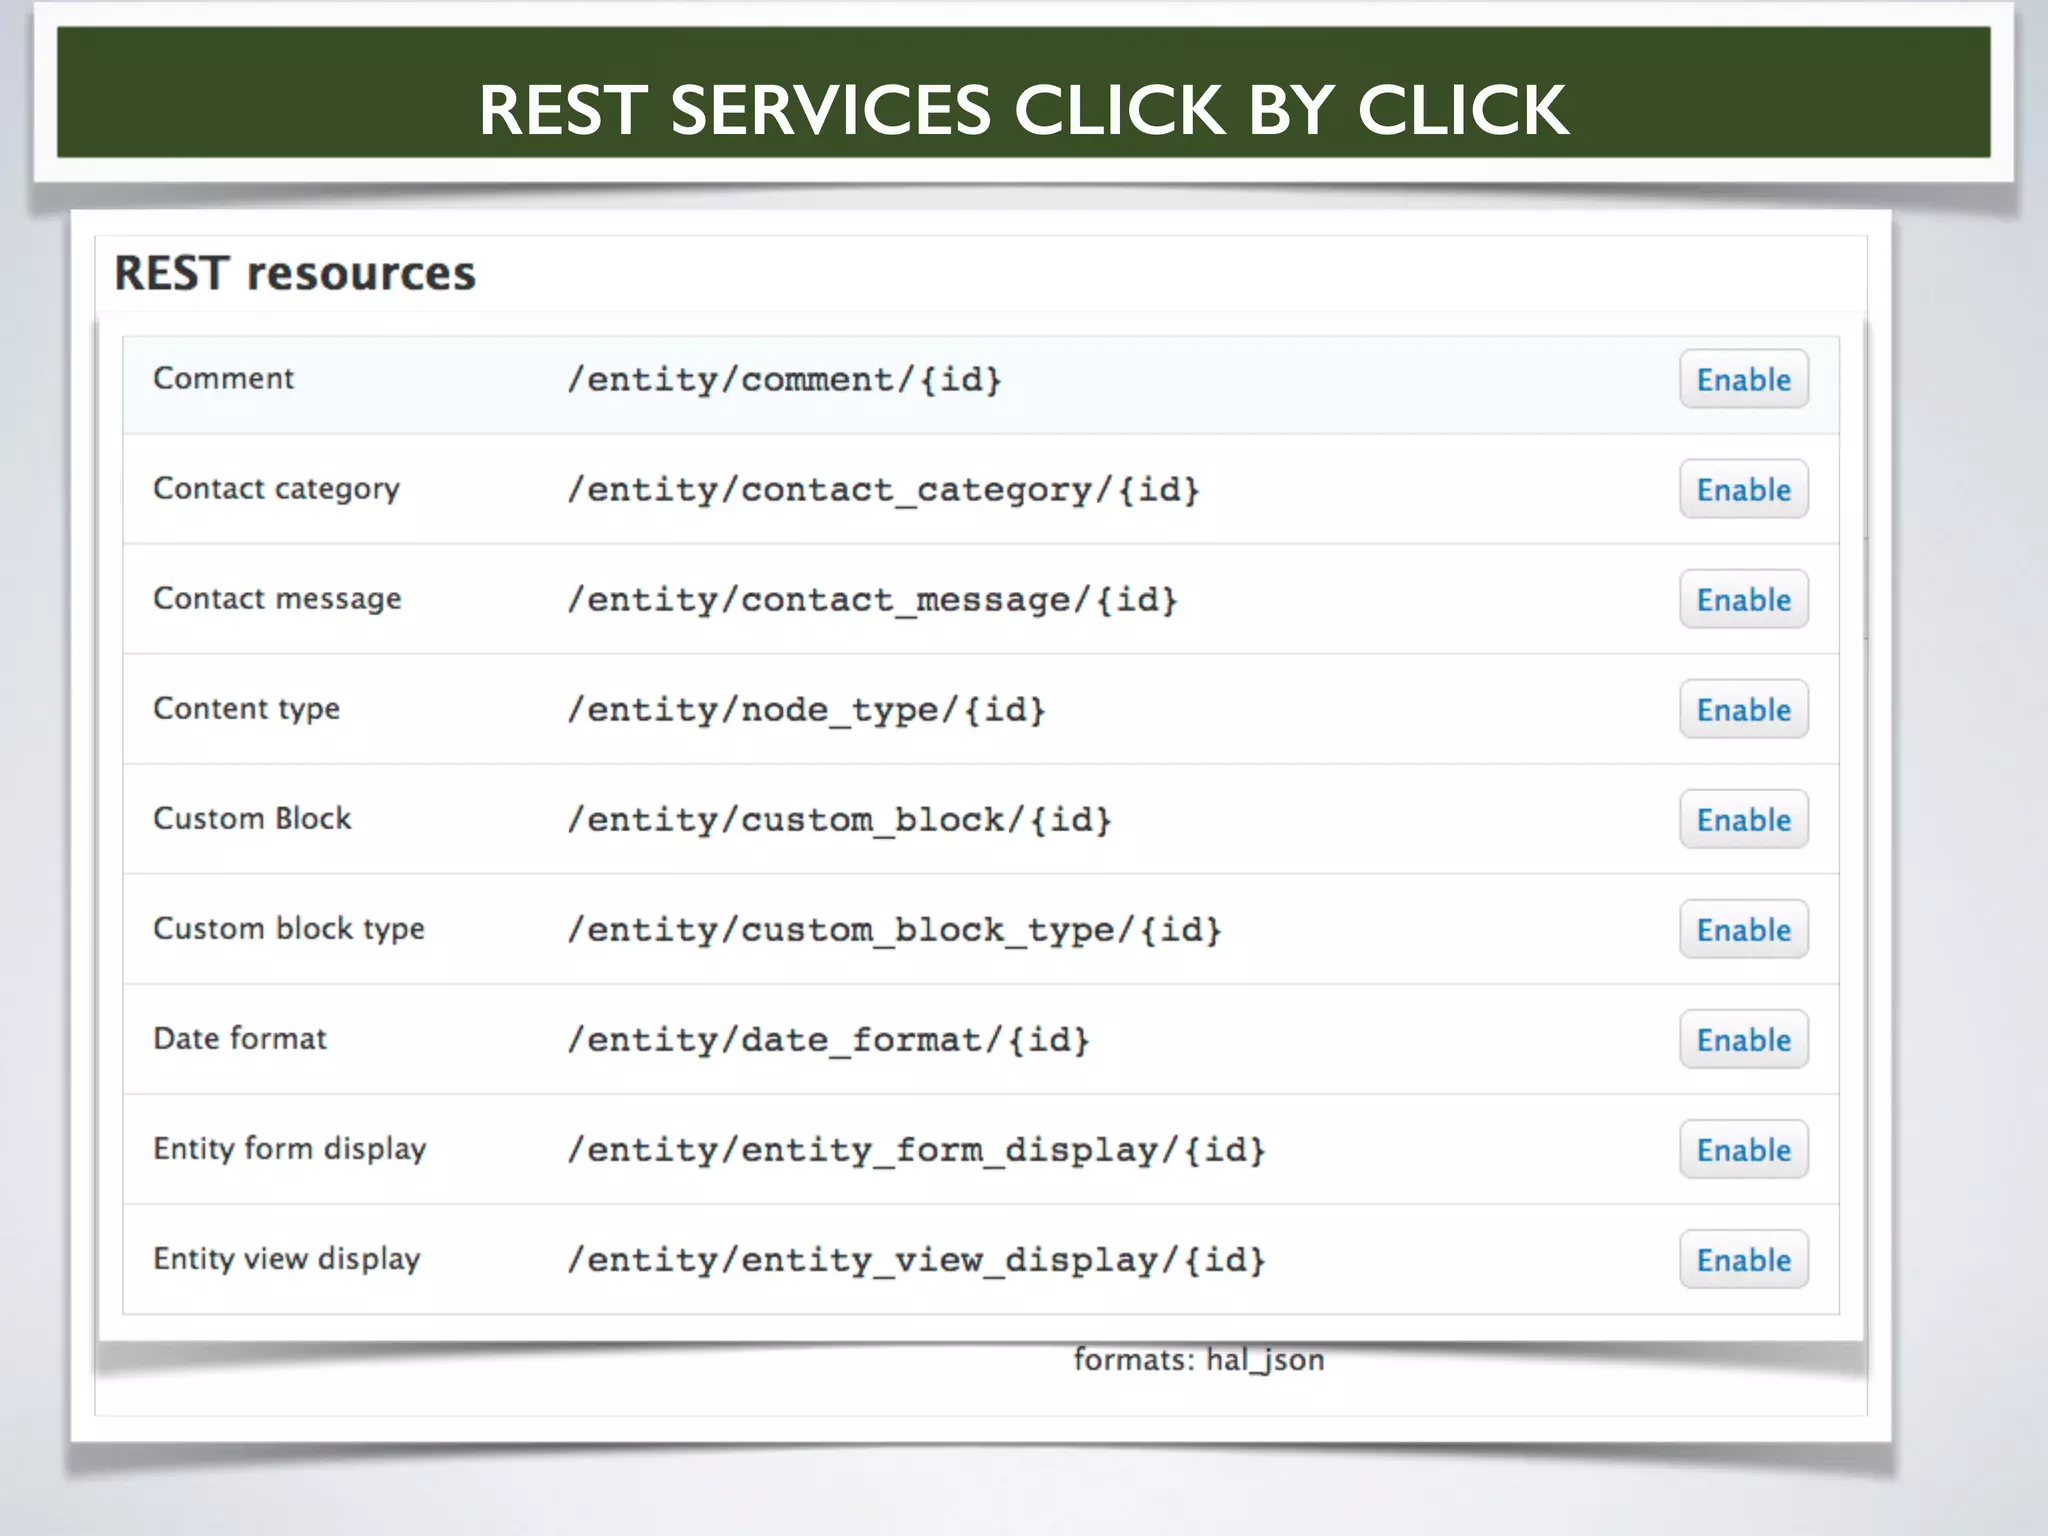Image resolution: width=2048 pixels, height=1536 pixels.
Task: Click the 'REST resources' heading
Action: click(295, 273)
